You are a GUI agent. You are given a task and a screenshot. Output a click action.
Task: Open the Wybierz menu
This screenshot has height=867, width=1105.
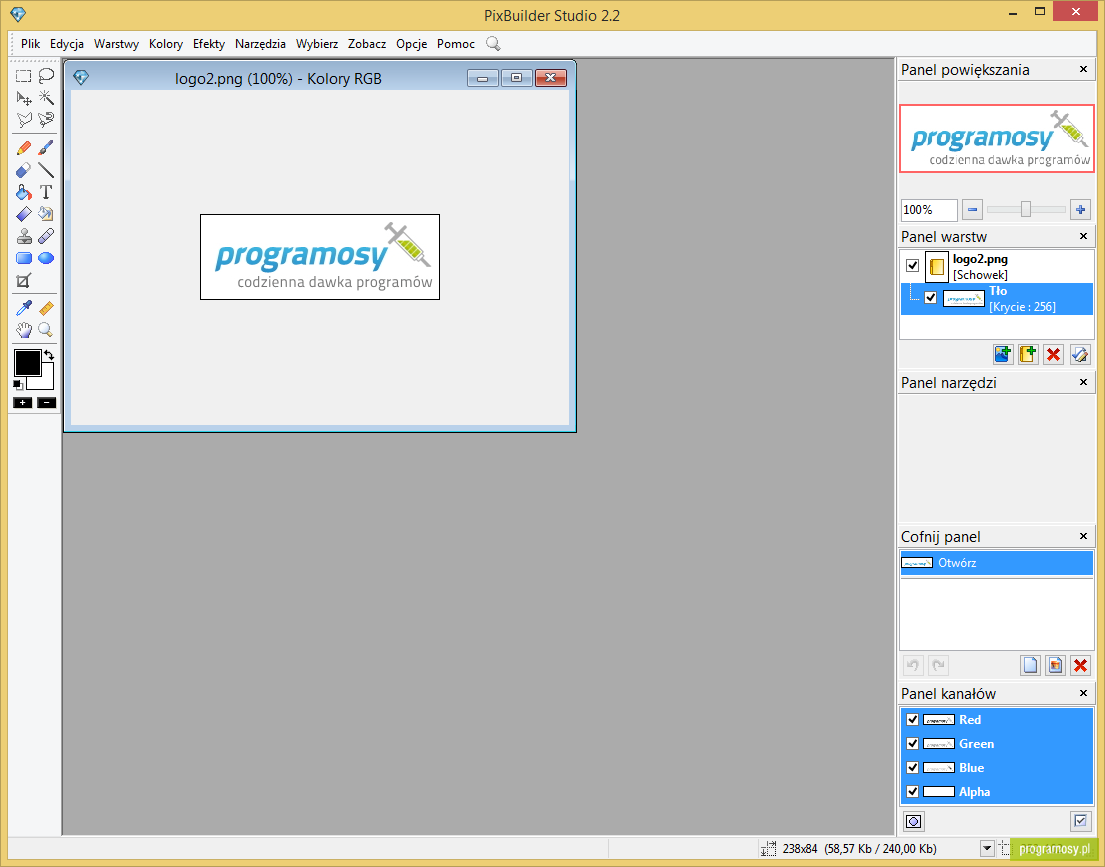tap(316, 44)
